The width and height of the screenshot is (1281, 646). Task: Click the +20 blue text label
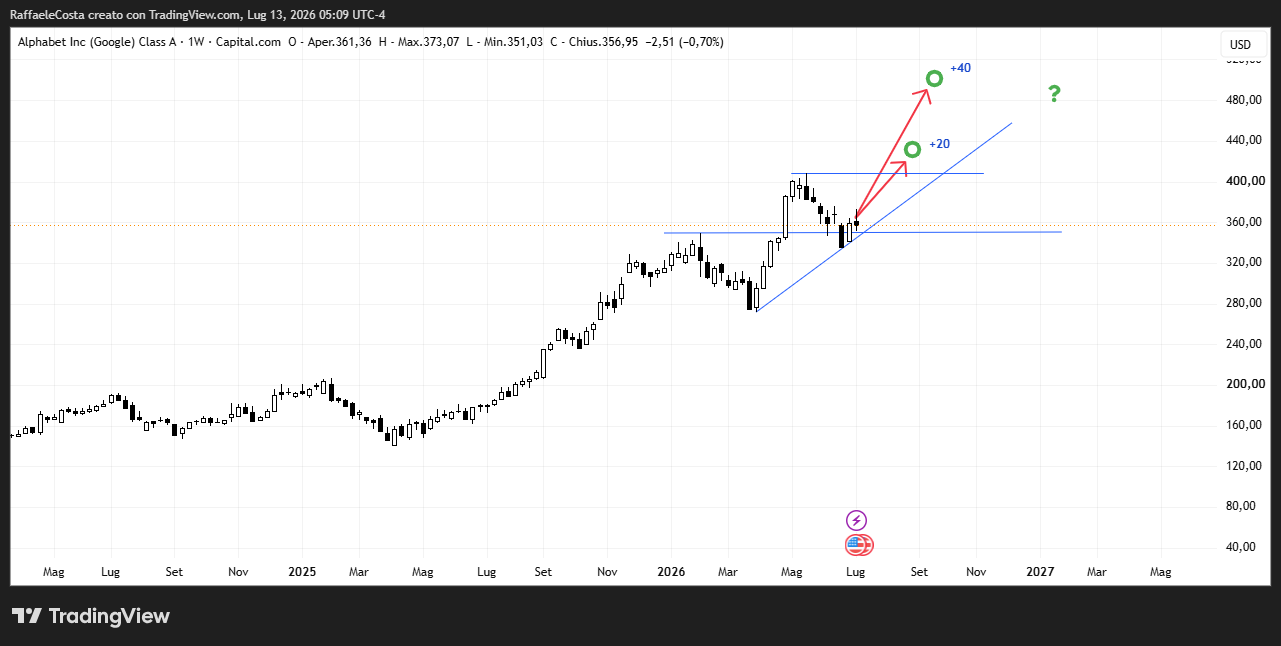939,144
